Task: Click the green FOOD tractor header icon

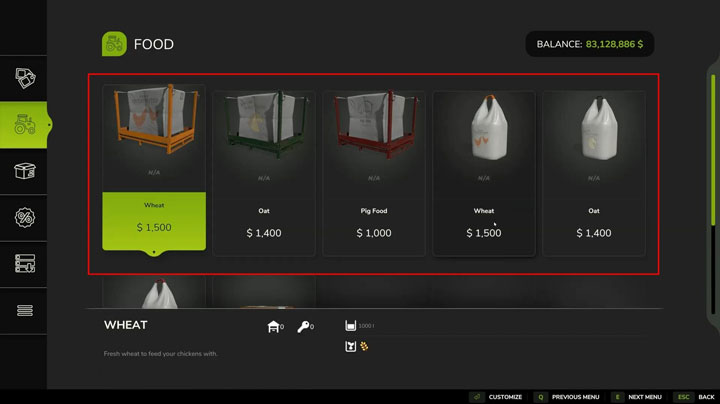Action: [x=114, y=44]
